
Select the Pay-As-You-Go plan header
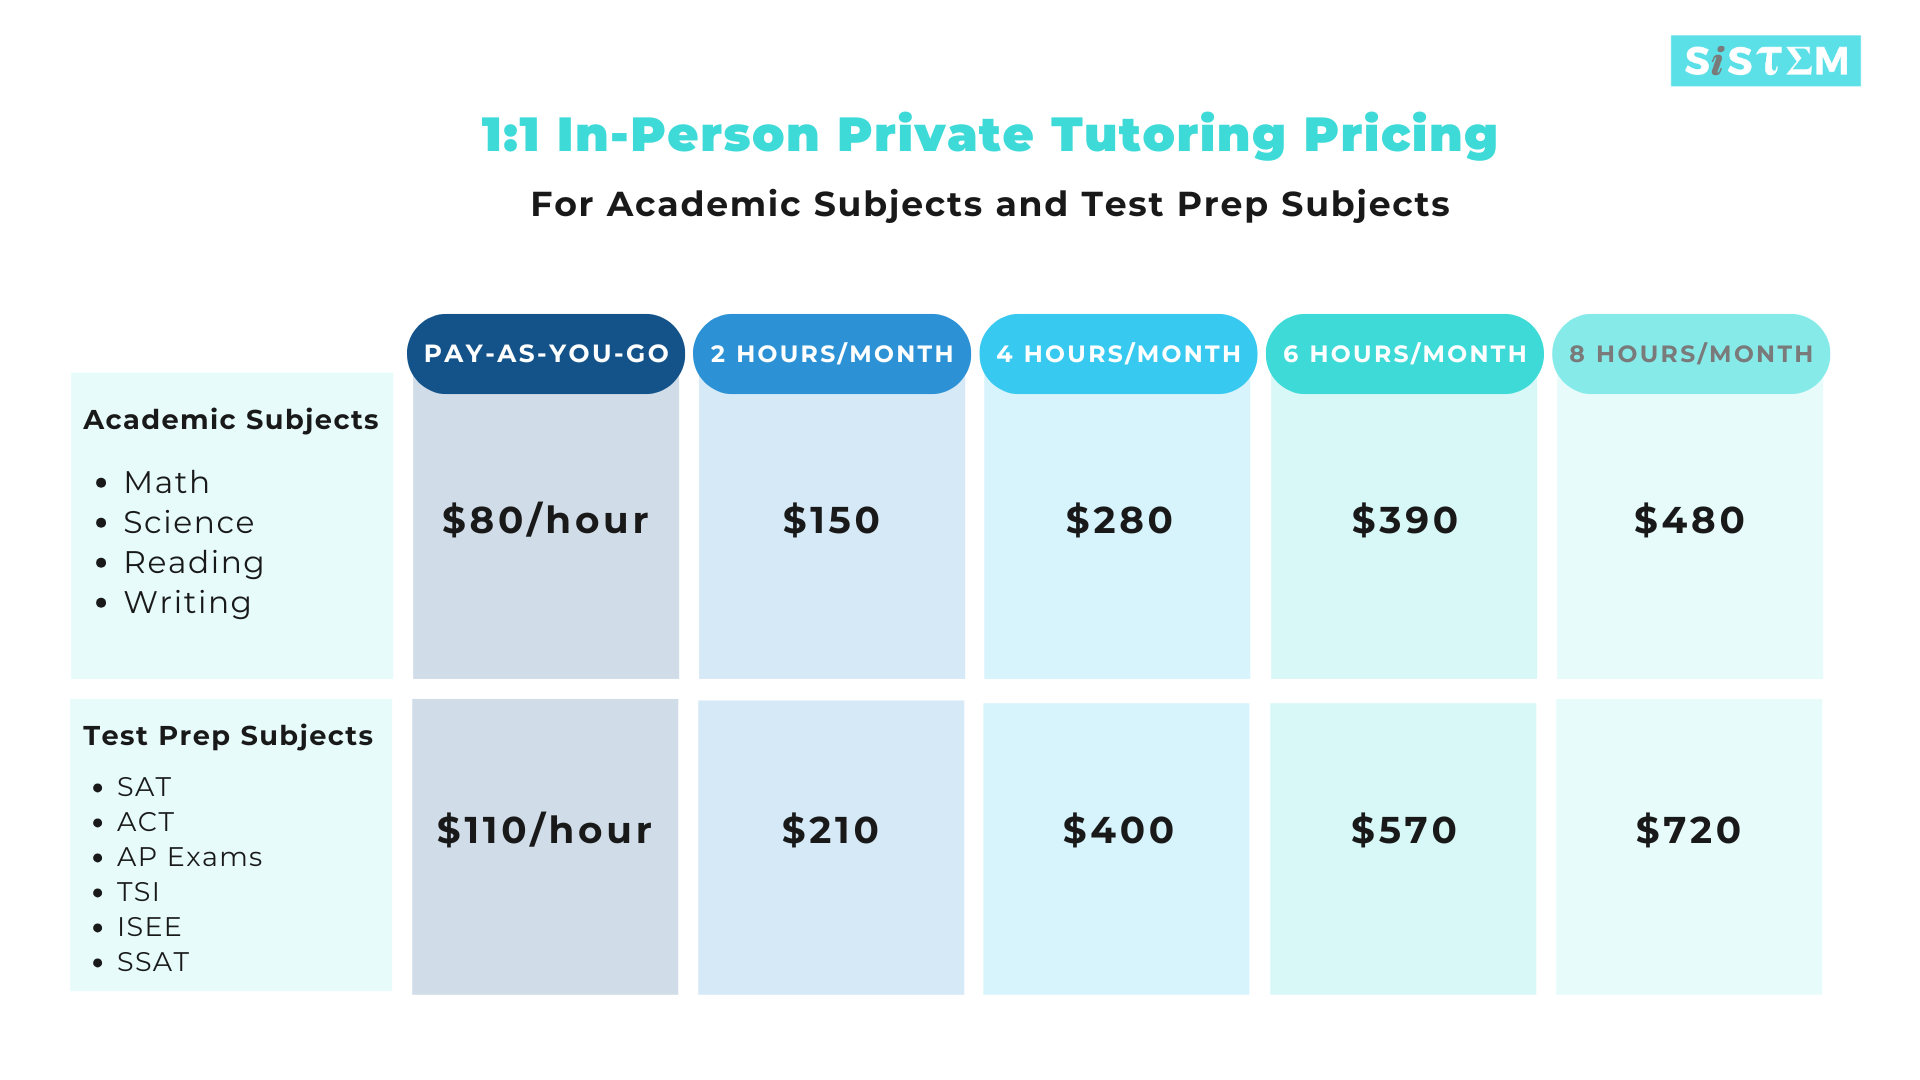546,354
